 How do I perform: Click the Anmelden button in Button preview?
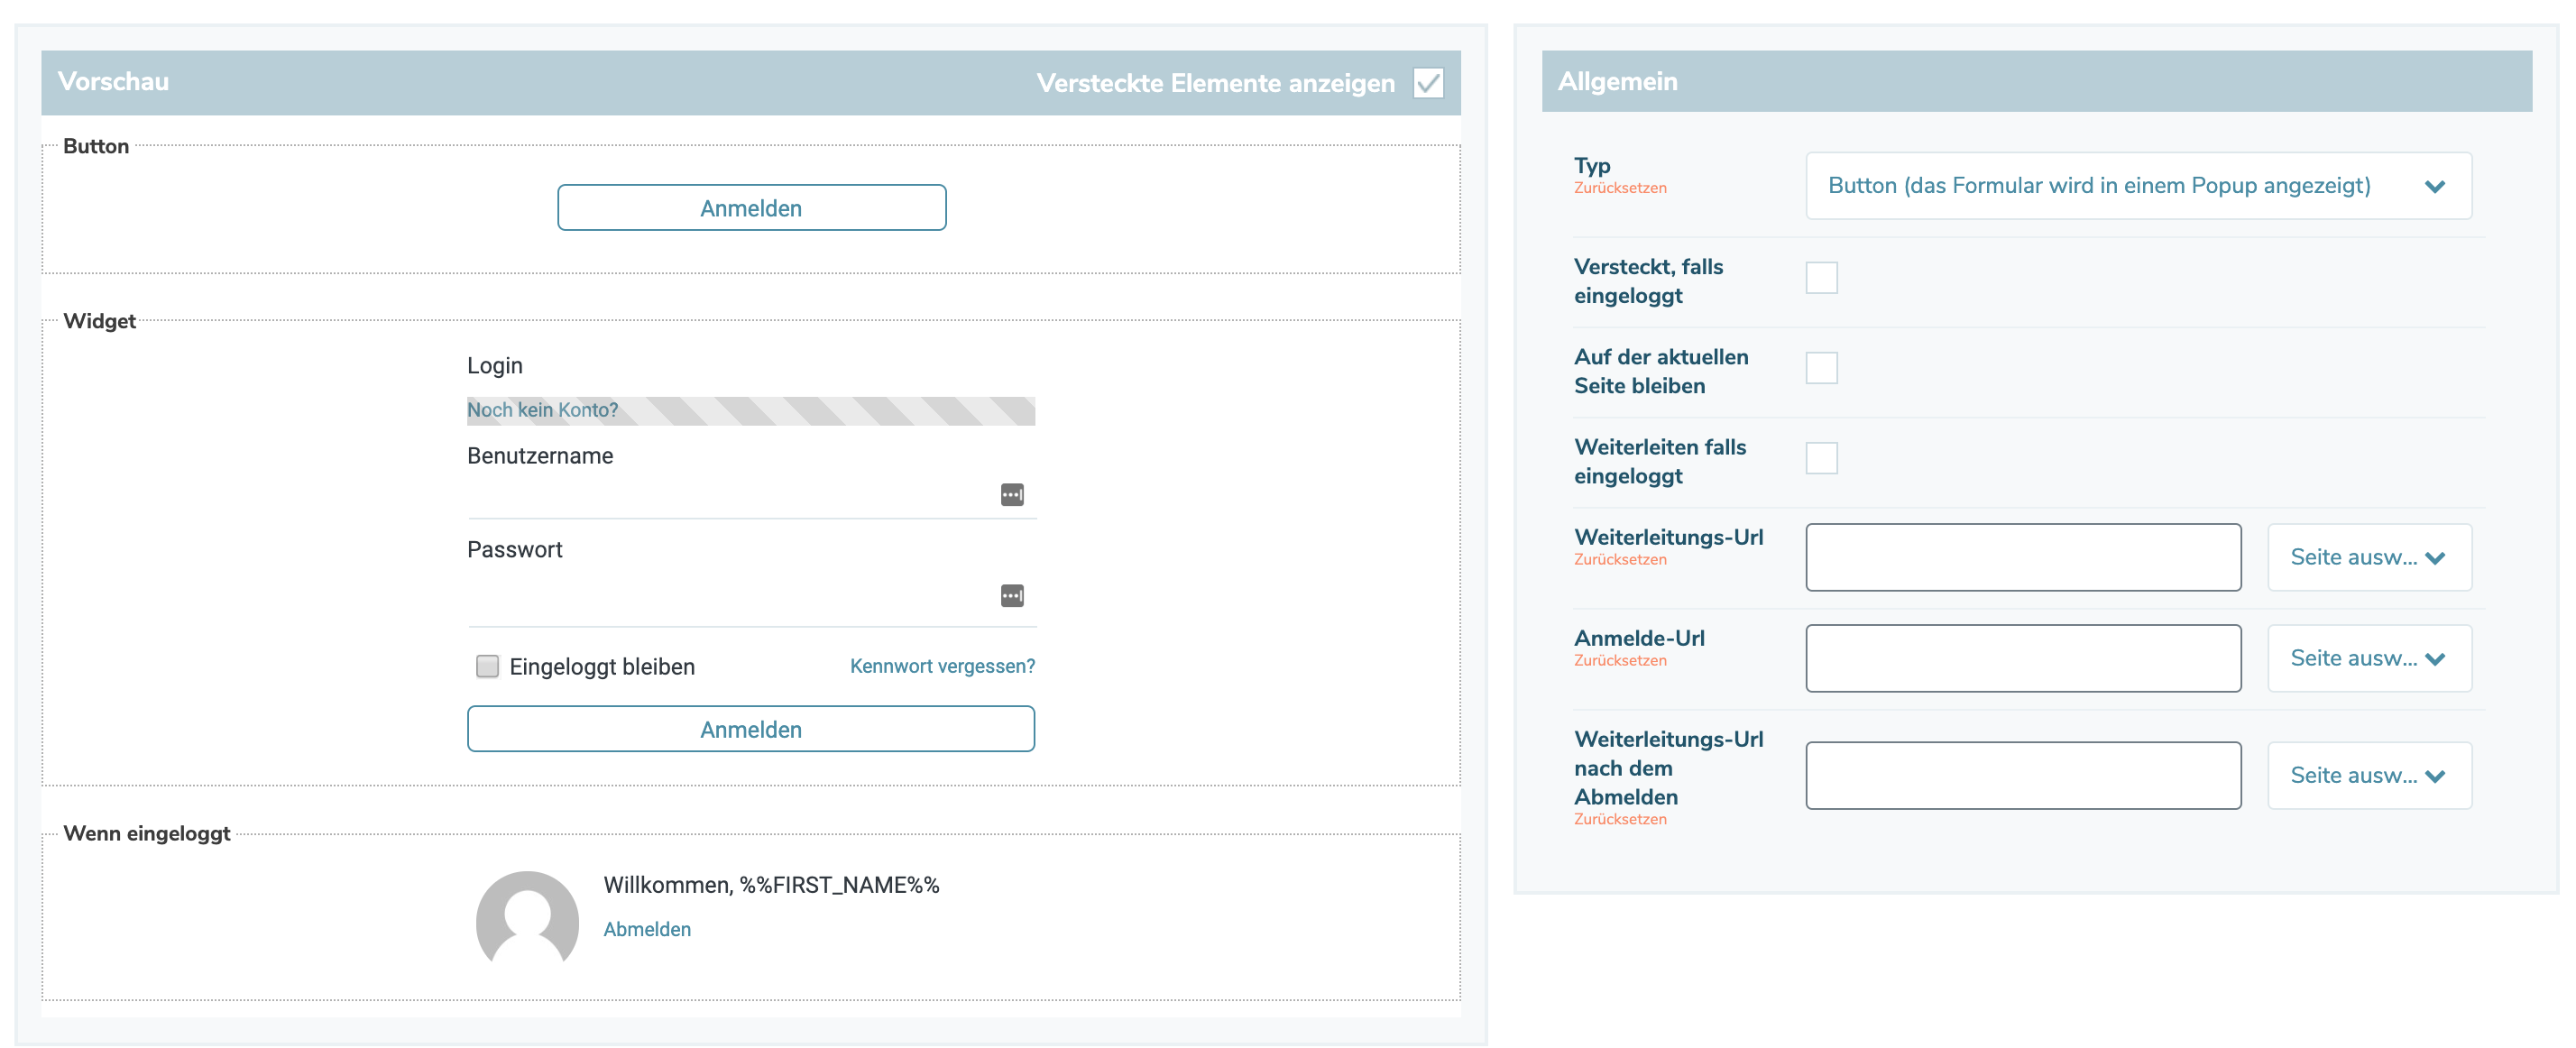tap(751, 208)
